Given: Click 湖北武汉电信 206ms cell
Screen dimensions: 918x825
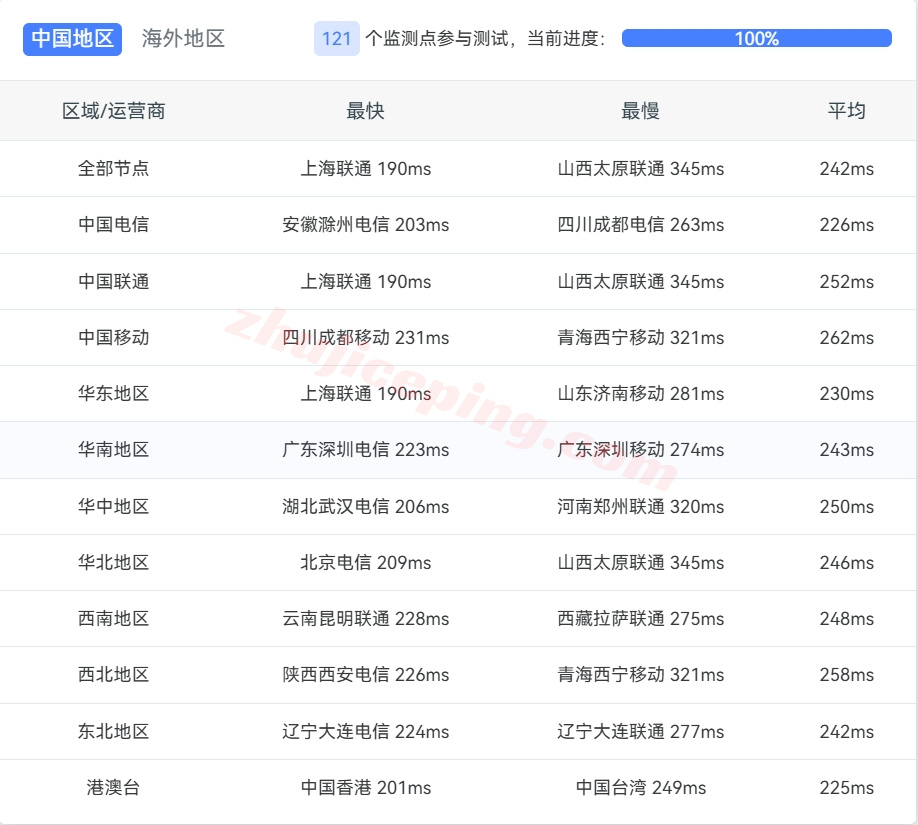Looking at the screenshot, I should point(365,506).
